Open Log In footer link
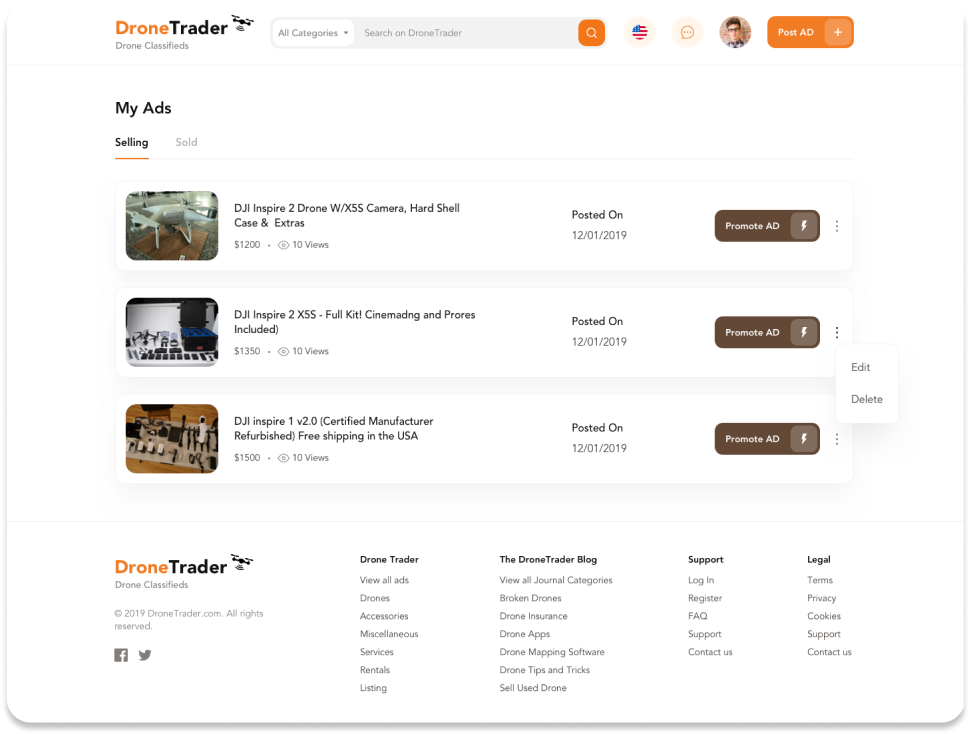Screen dimensions: 972x734 coord(701,580)
